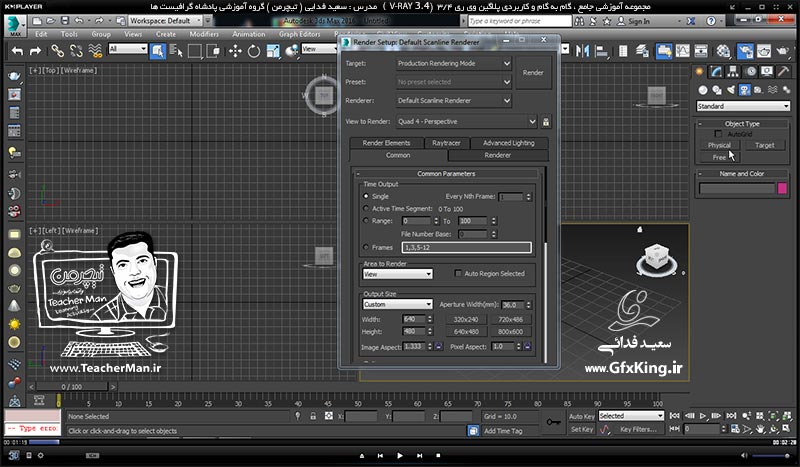Select Cameras category icon
Viewport: 800px width, 467px height.
[745, 90]
